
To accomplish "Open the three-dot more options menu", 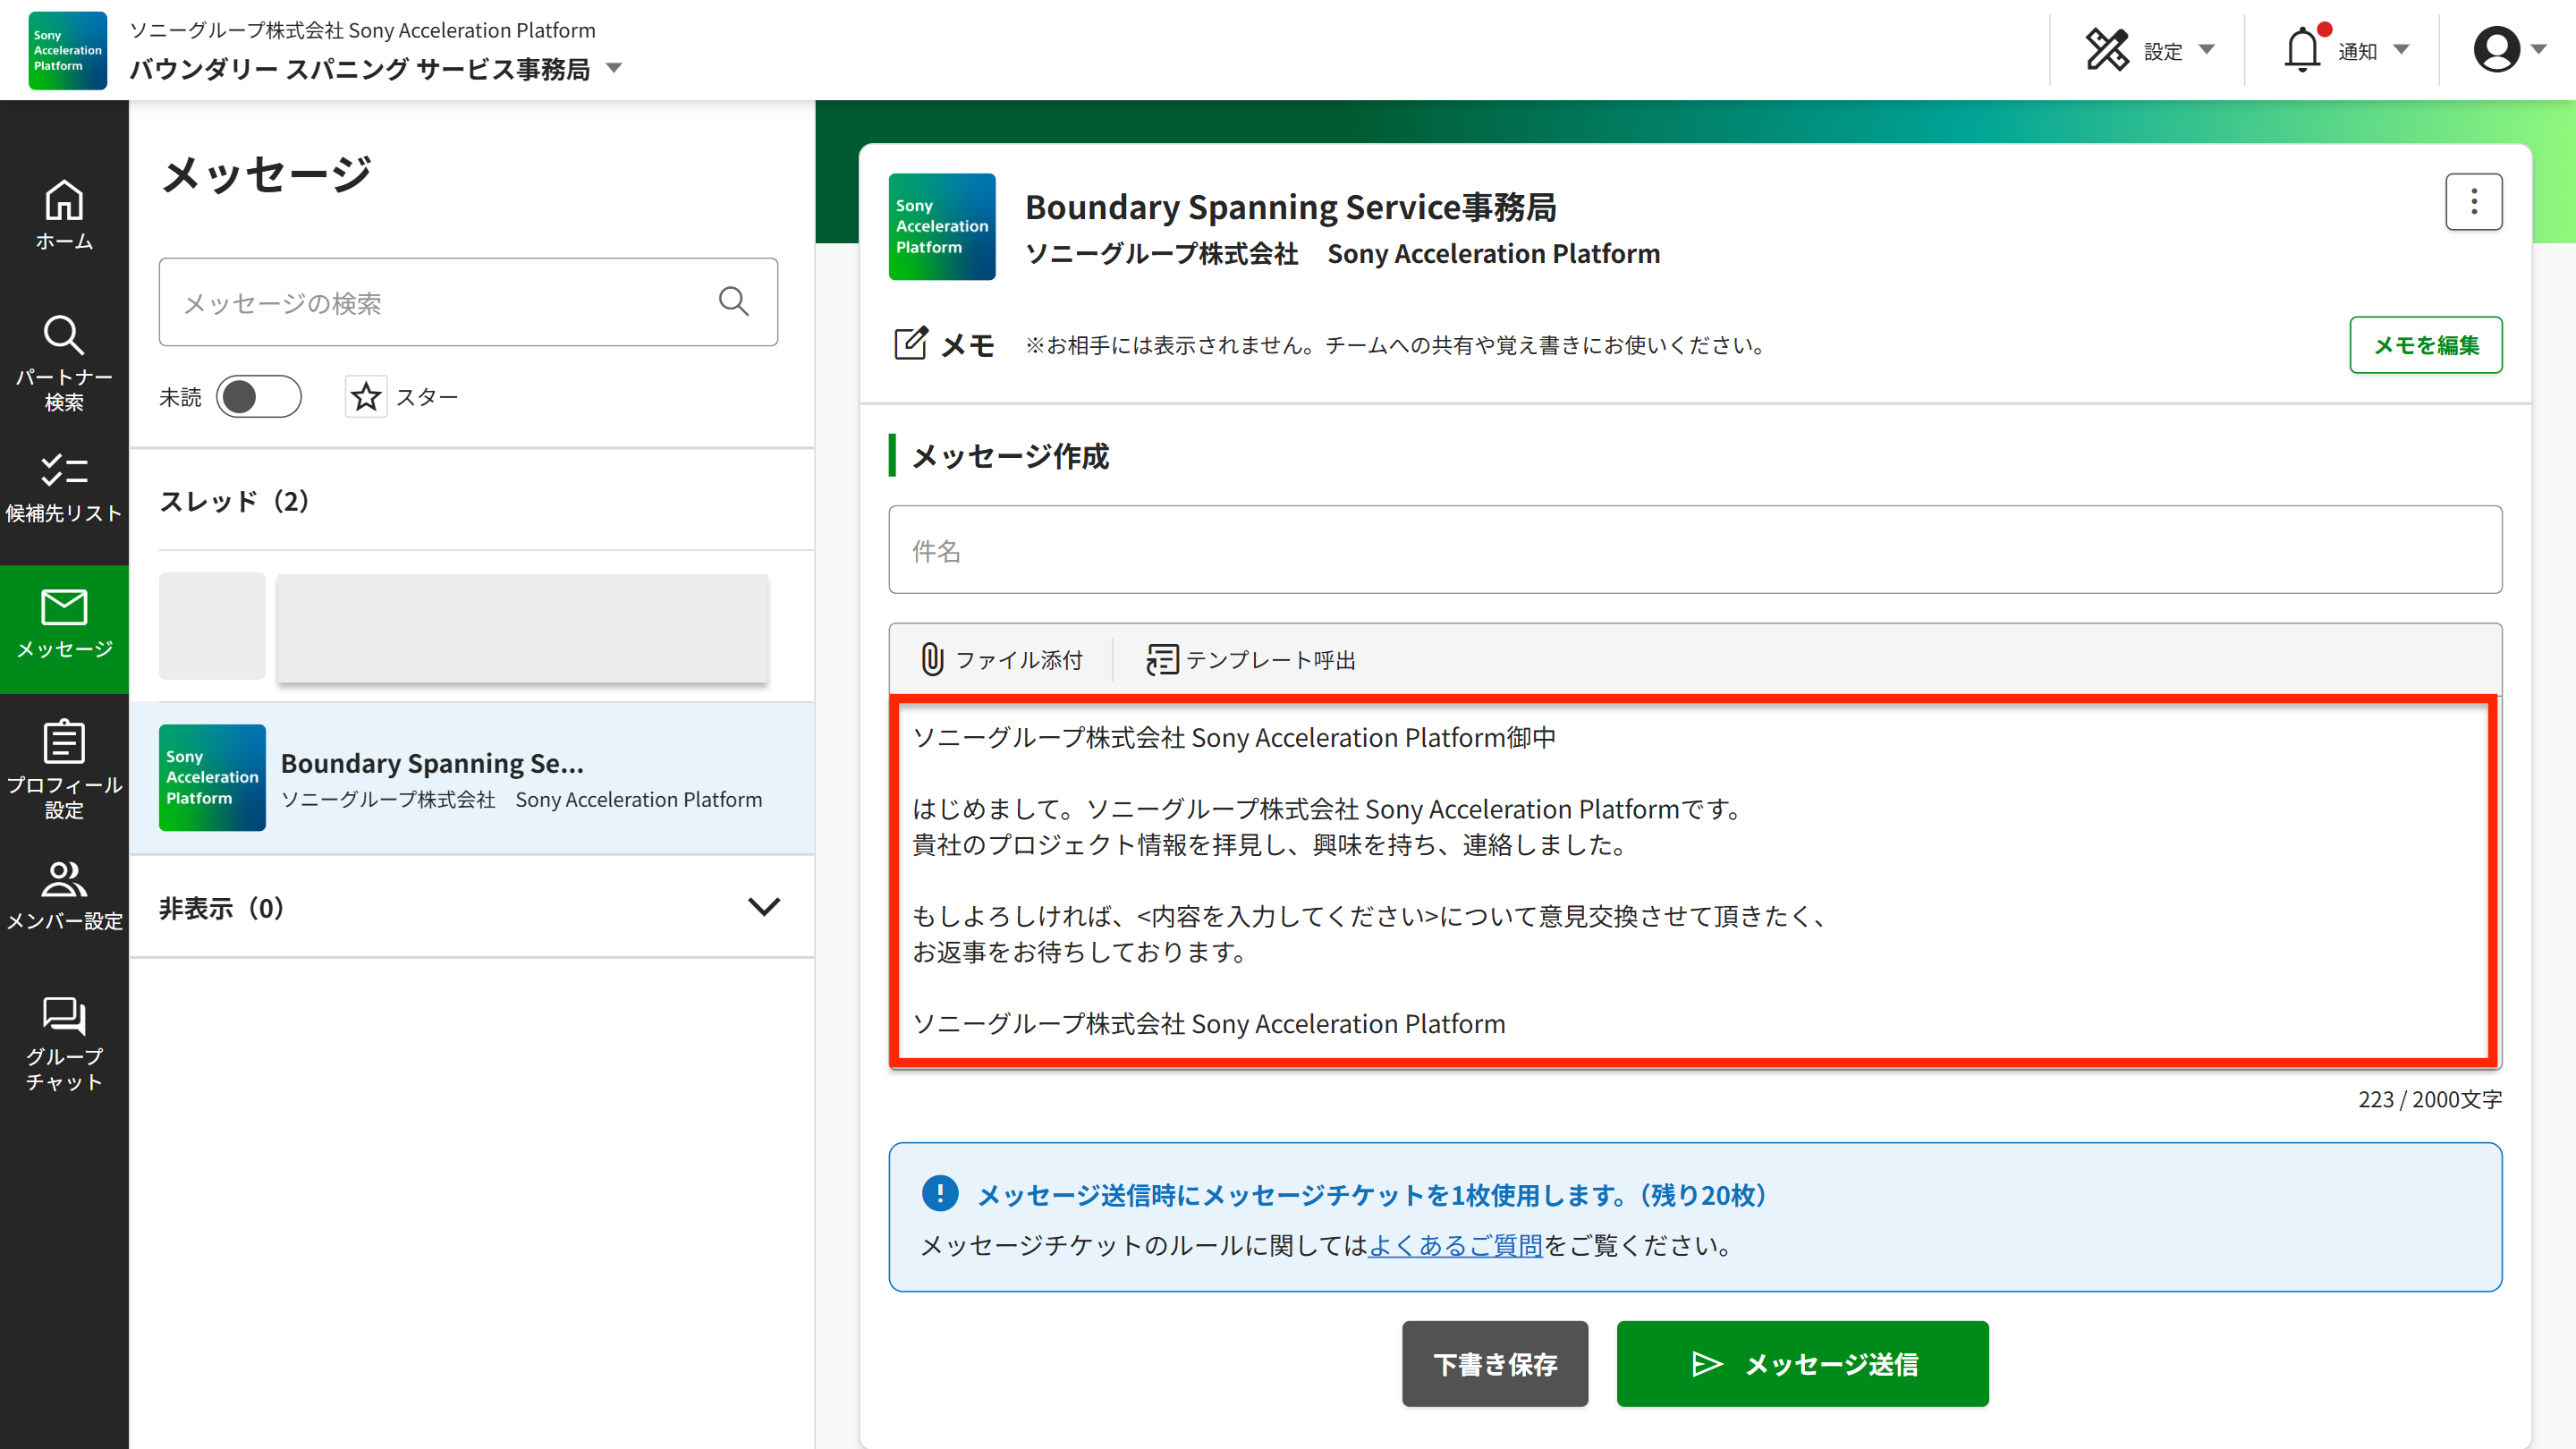I will (2474, 202).
